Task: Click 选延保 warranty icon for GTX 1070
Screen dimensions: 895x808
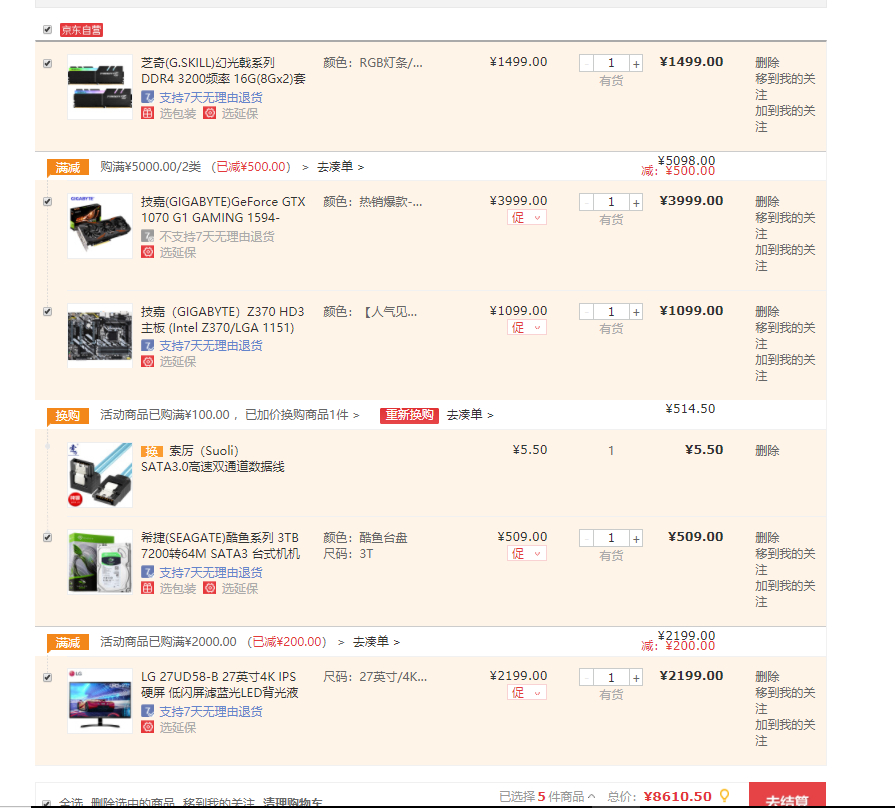Action: tap(147, 252)
